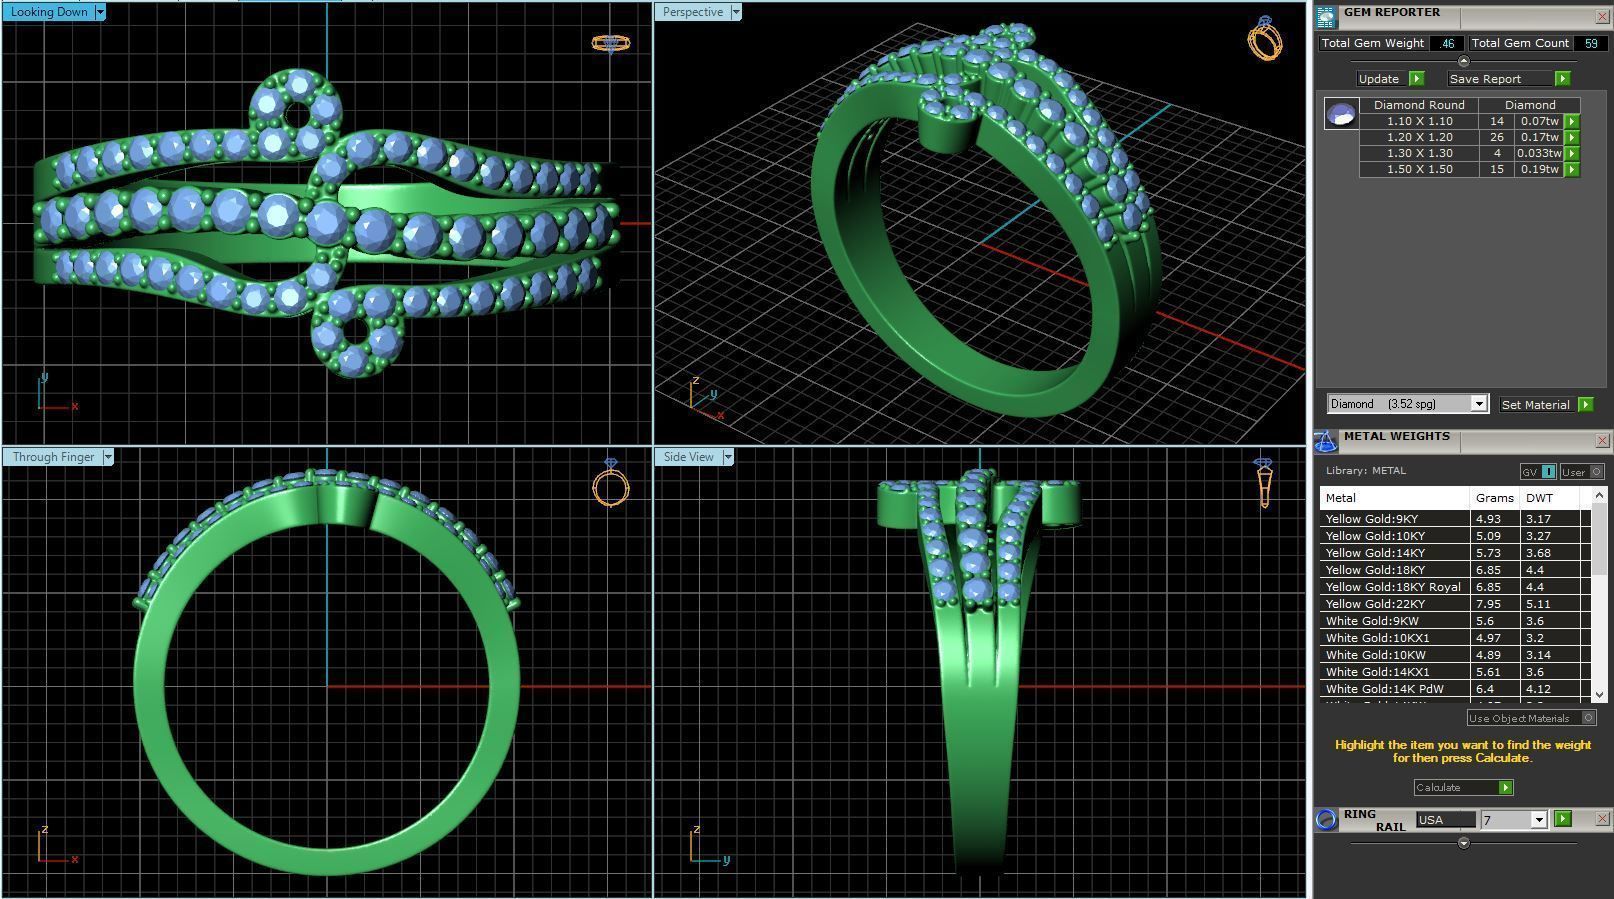Screen dimensions: 1614x899
Task: Select Yellow Gold:22KY row
Action: [1455, 604]
